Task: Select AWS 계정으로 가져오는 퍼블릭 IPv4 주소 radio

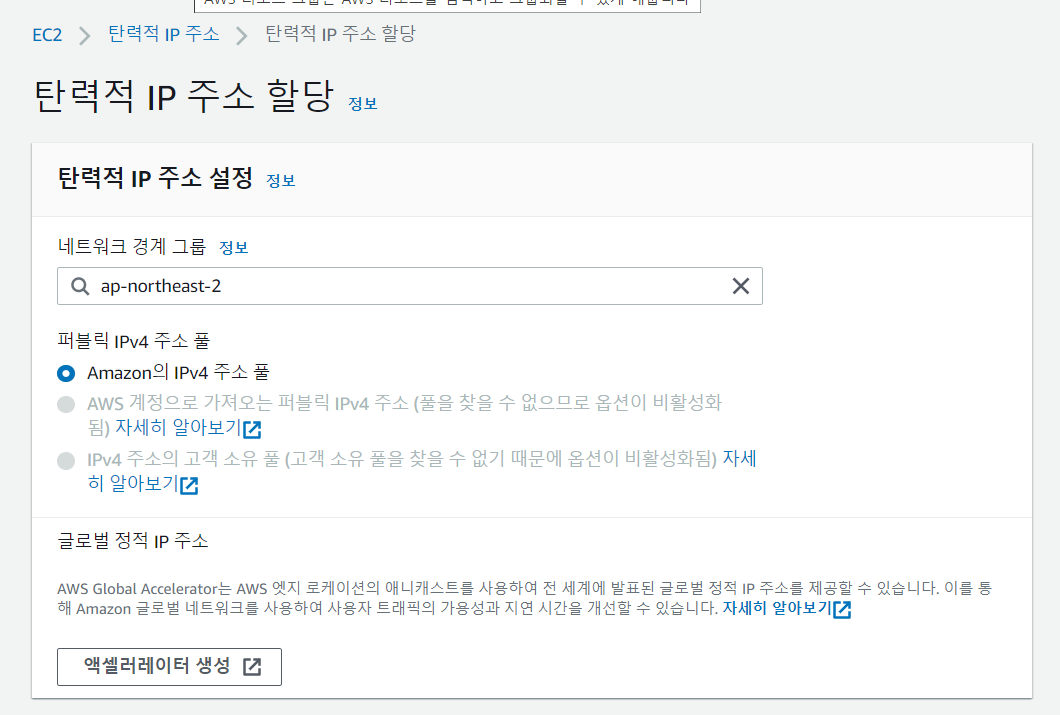Action: 66,404
